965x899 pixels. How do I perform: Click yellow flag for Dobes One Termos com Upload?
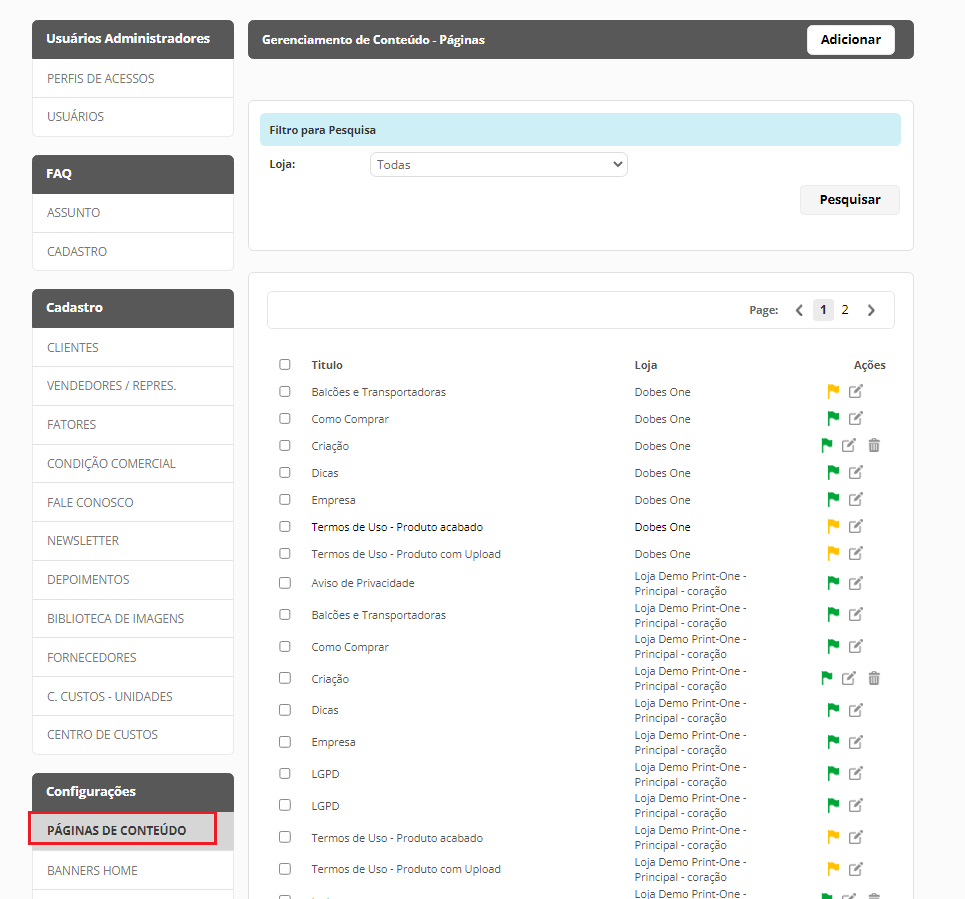(x=833, y=554)
